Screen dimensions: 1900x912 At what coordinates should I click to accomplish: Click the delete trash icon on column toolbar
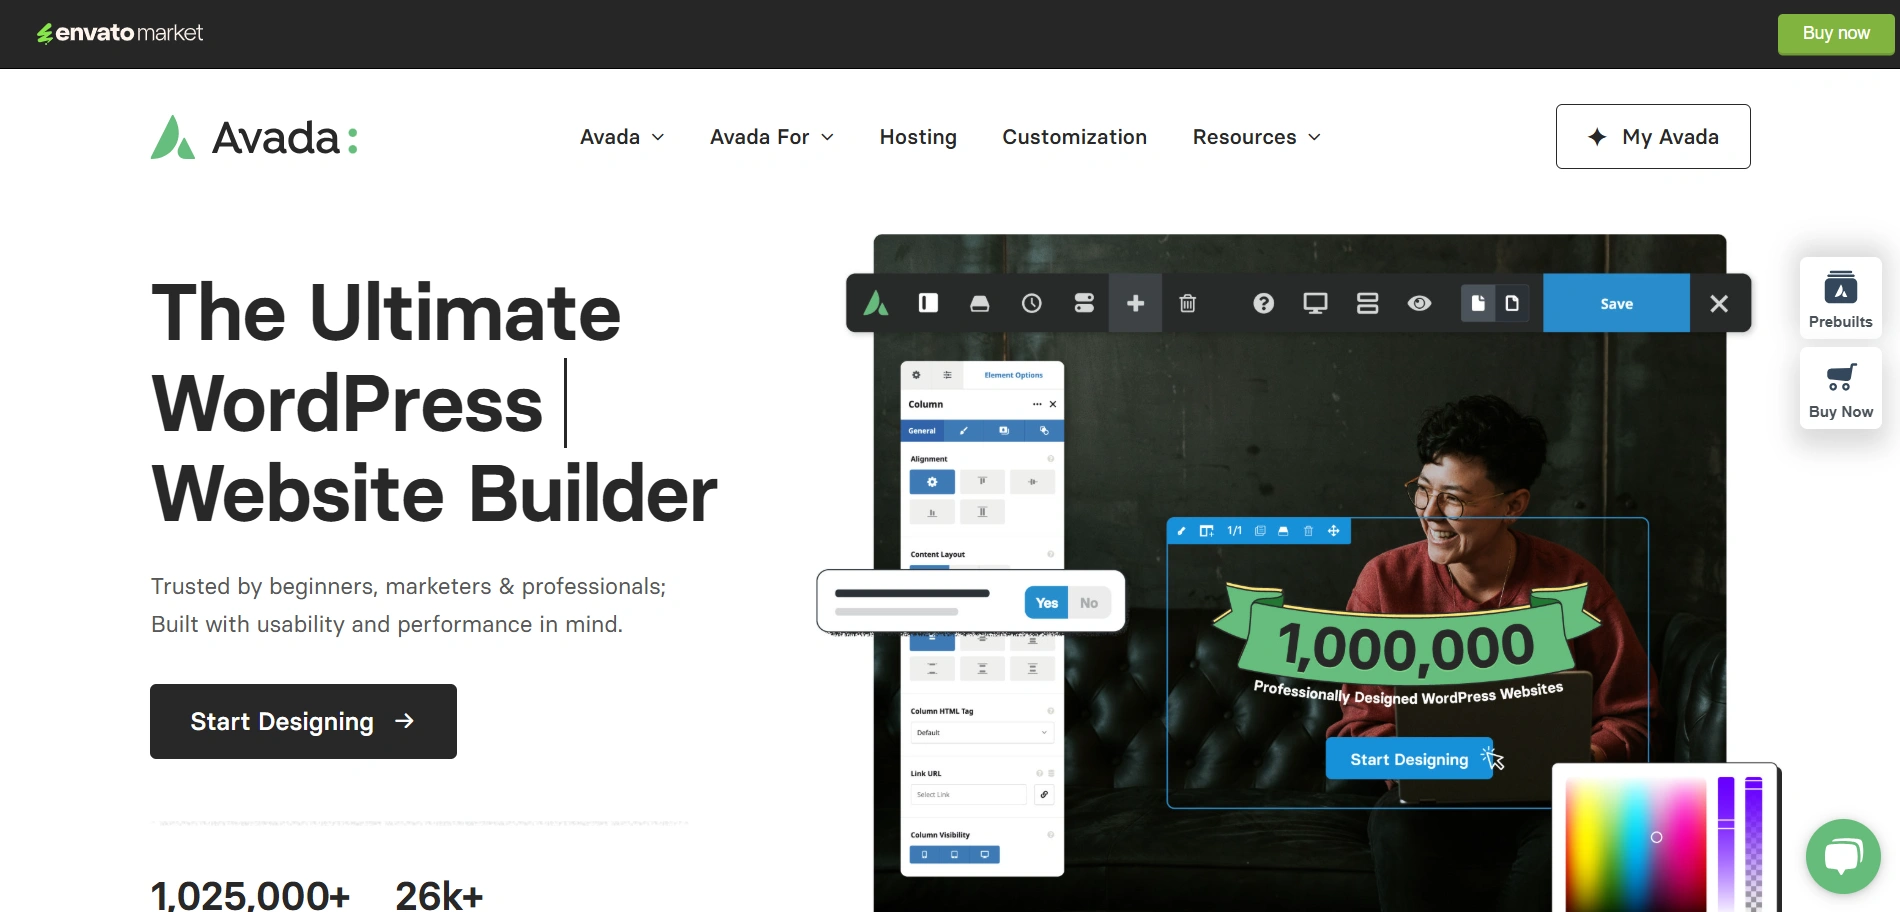(x=1308, y=531)
